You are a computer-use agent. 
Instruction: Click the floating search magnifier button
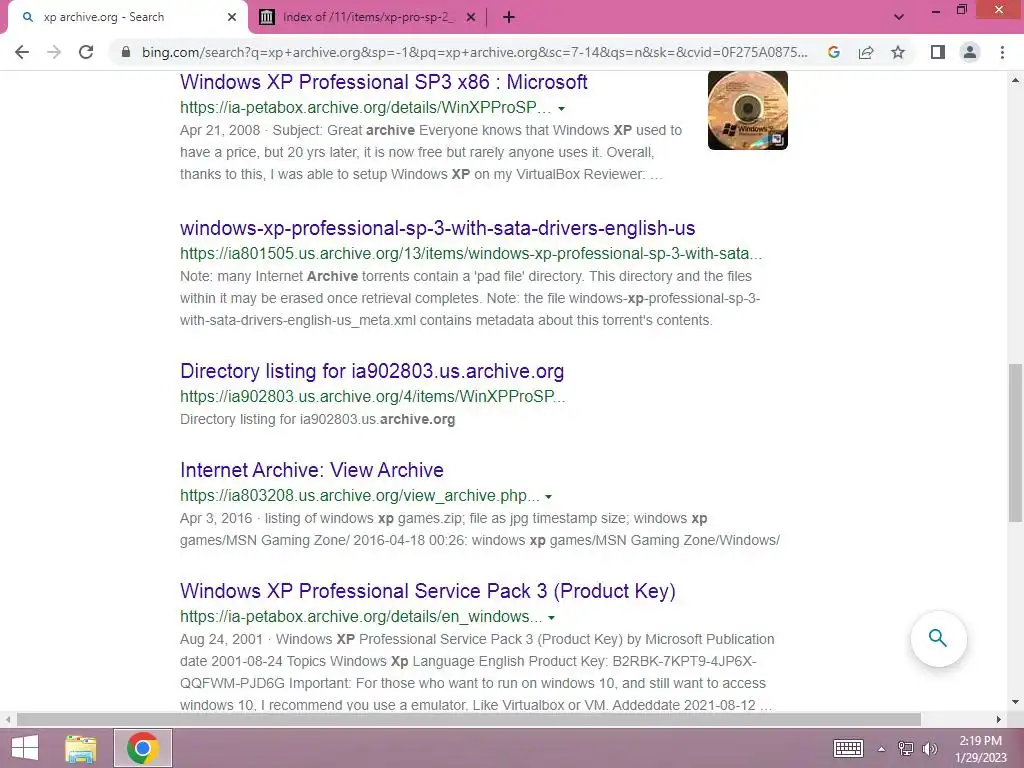938,638
